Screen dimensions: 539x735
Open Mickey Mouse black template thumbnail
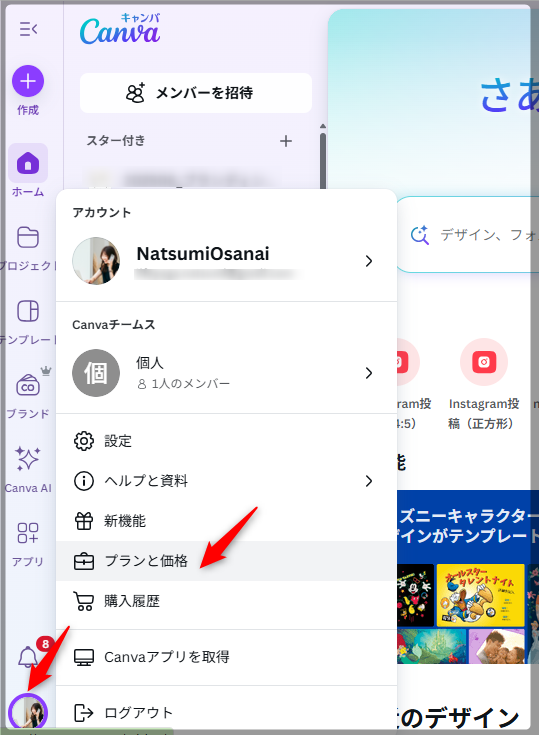[x=415, y=595]
